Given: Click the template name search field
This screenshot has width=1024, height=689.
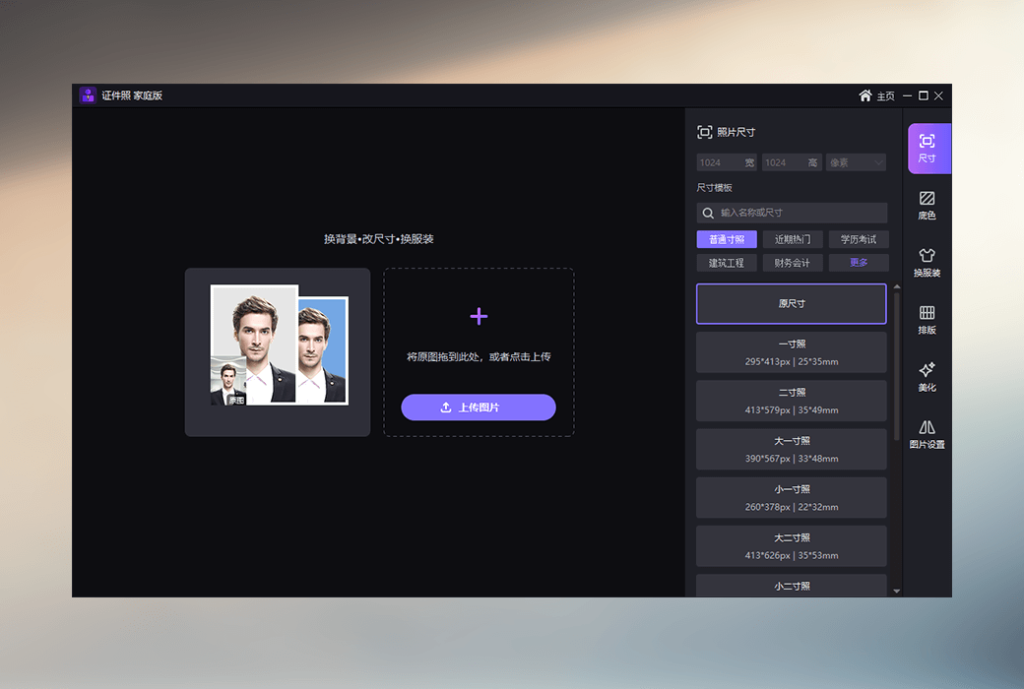Looking at the screenshot, I should (792, 213).
